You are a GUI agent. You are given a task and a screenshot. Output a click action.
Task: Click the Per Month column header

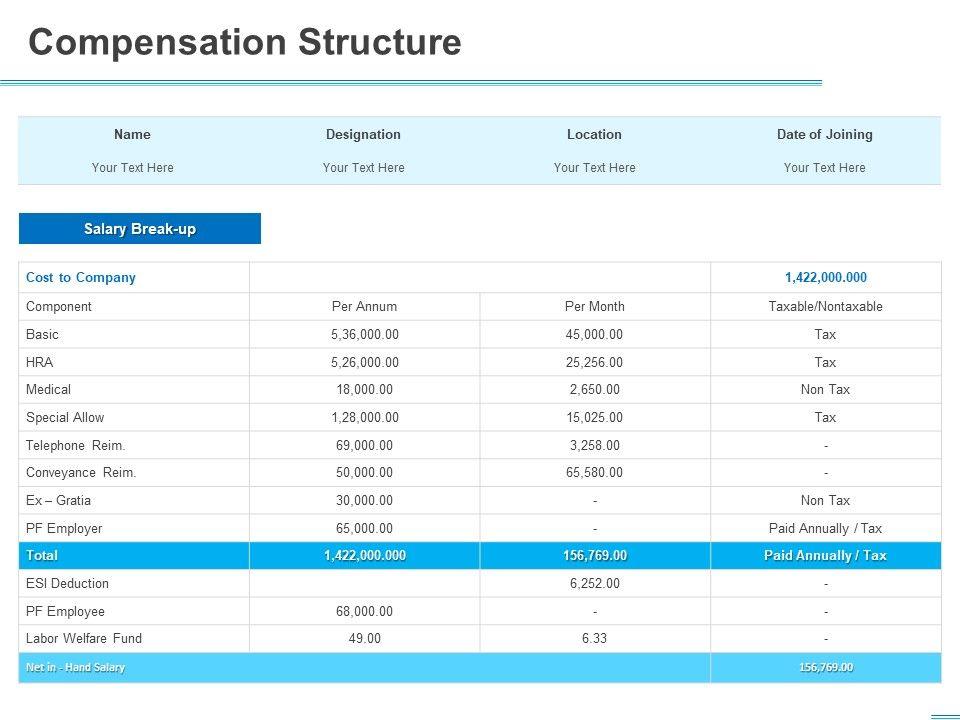(594, 307)
